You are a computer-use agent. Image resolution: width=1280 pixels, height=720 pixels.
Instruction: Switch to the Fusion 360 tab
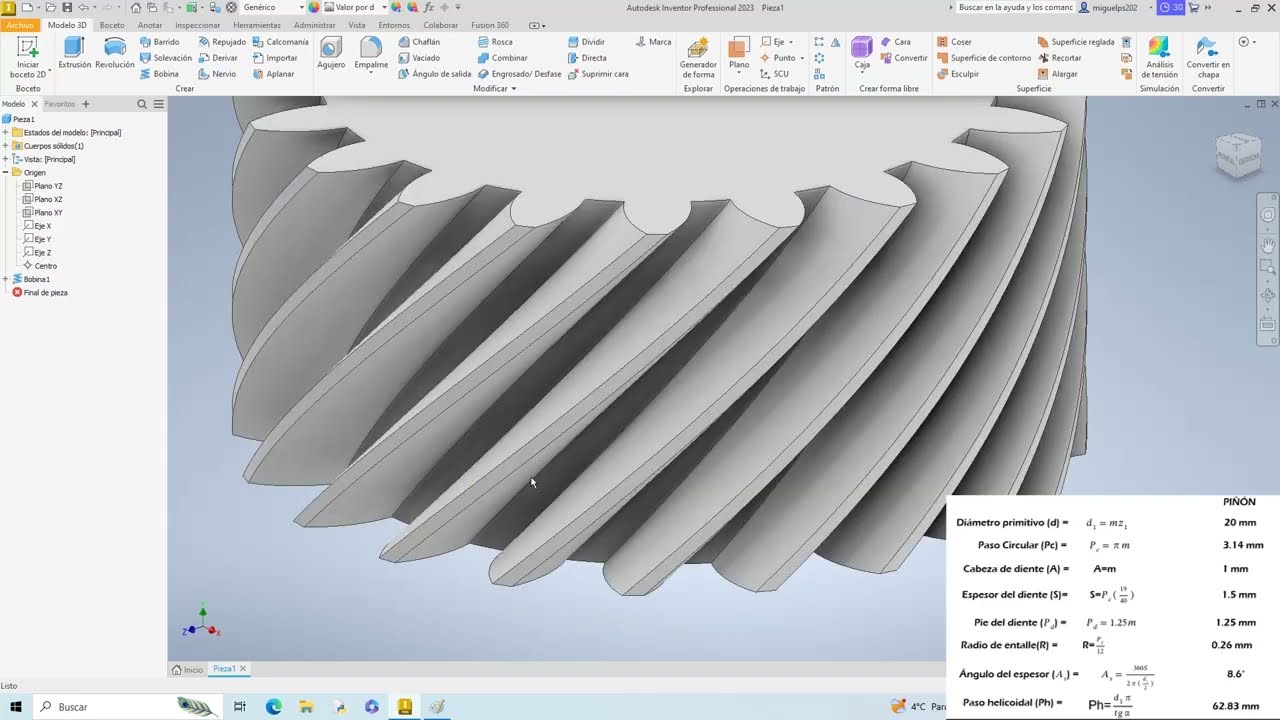tap(490, 25)
